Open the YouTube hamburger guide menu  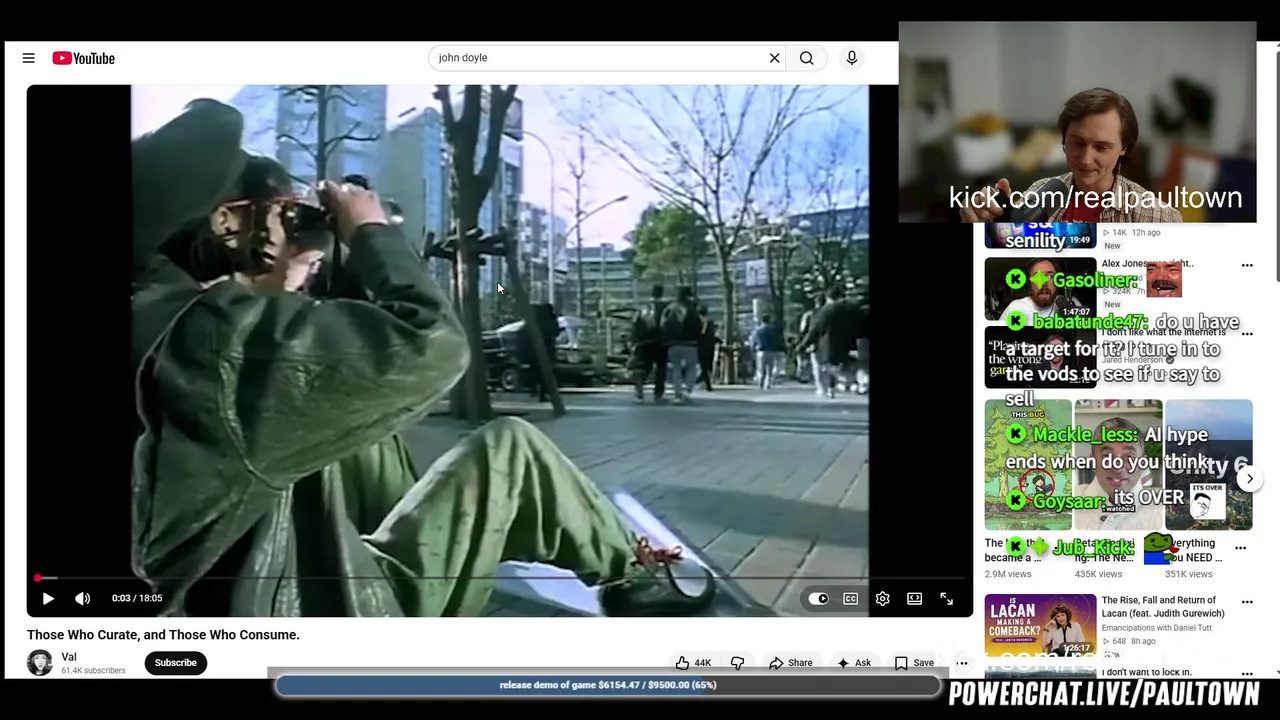[x=29, y=58]
